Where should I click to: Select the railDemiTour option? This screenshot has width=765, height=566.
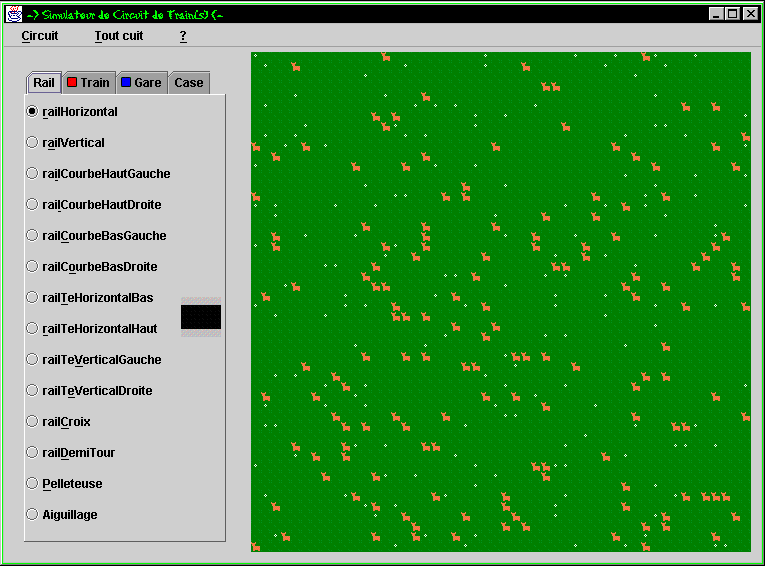point(33,453)
